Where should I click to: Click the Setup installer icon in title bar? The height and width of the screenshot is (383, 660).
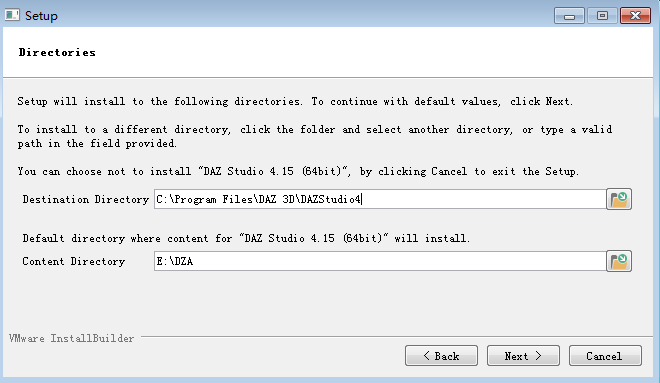[12, 16]
